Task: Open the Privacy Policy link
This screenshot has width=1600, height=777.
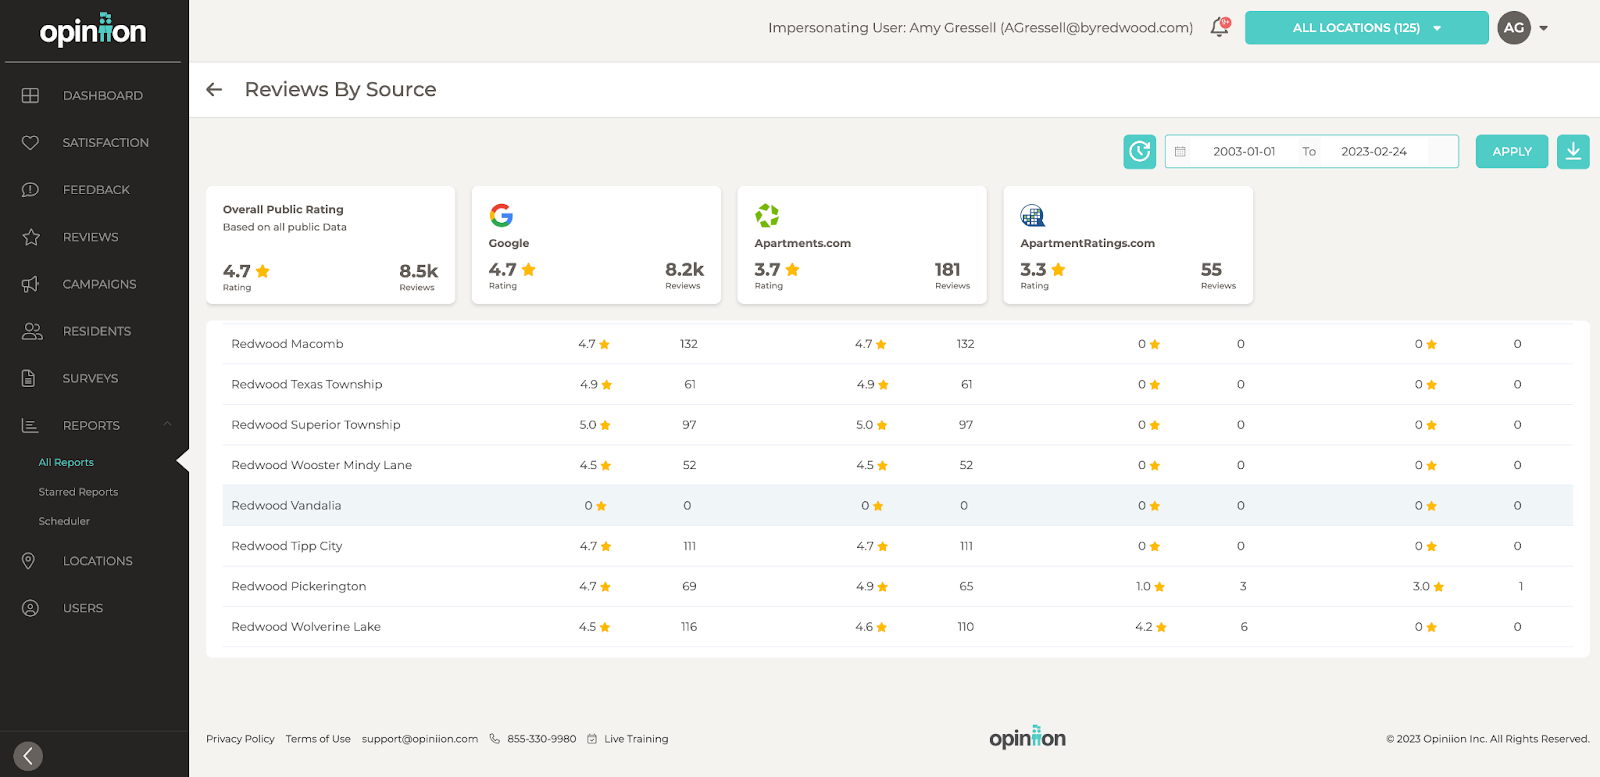Action: coord(240,739)
